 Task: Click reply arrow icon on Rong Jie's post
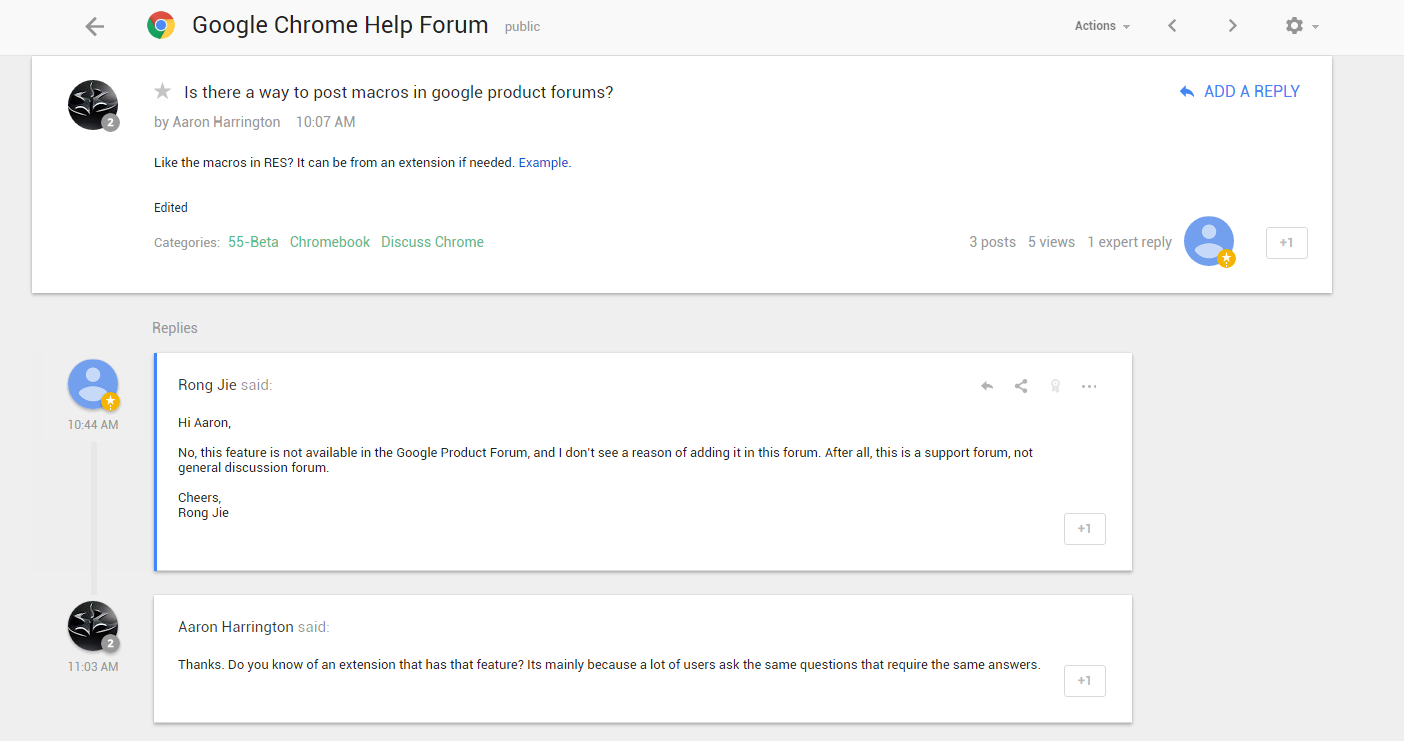987,386
